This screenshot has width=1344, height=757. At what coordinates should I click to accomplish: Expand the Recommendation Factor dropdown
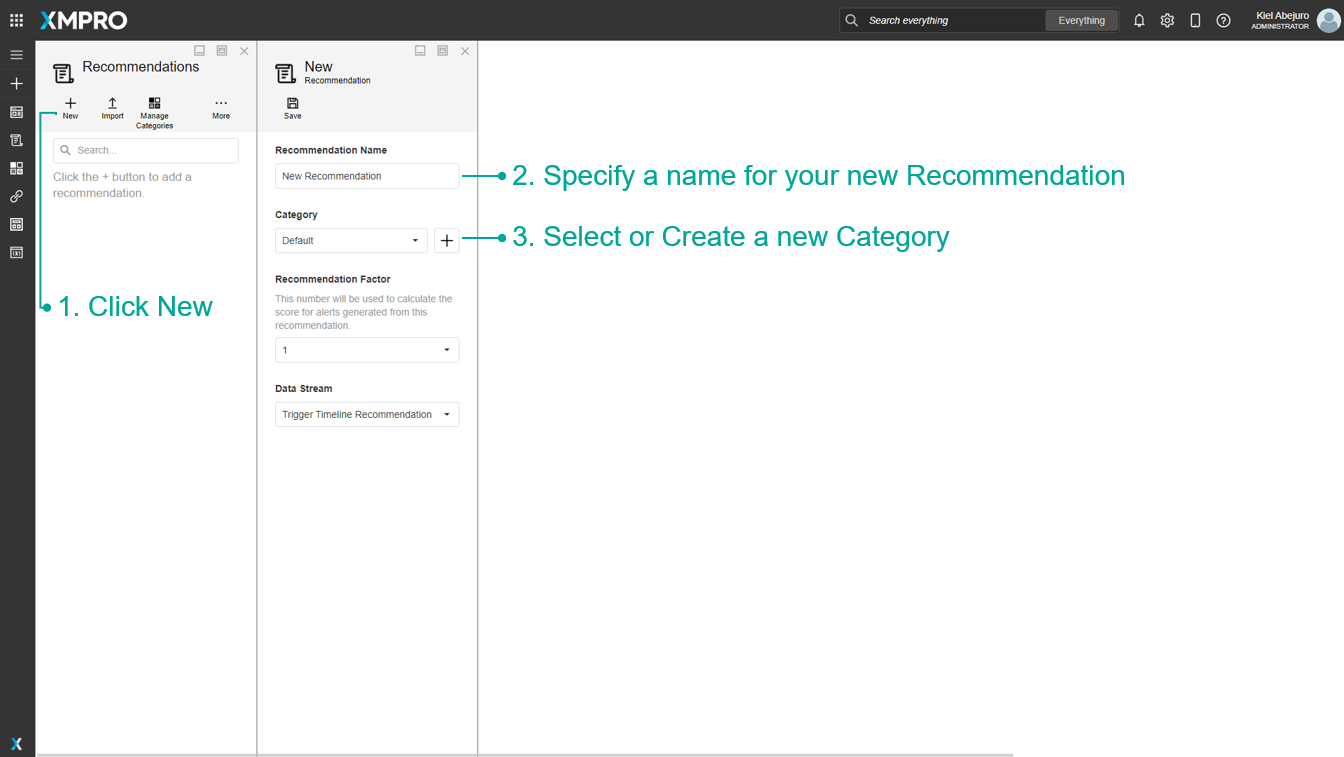pos(367,350)
